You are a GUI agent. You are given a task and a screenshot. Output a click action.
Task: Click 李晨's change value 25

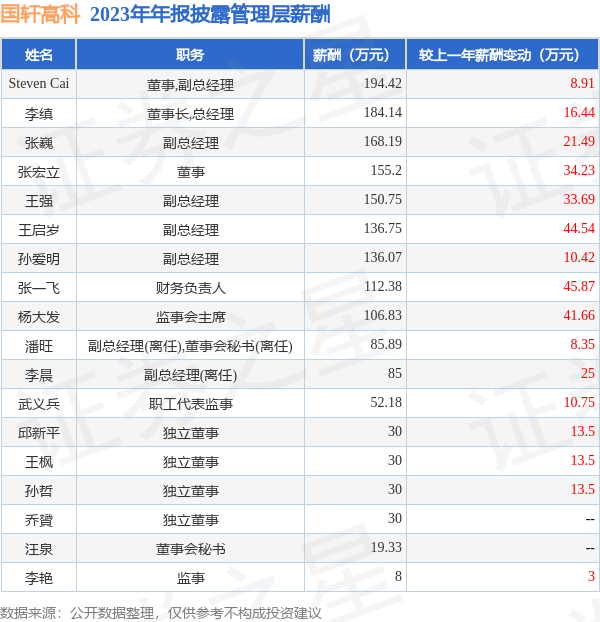[588, 373]
